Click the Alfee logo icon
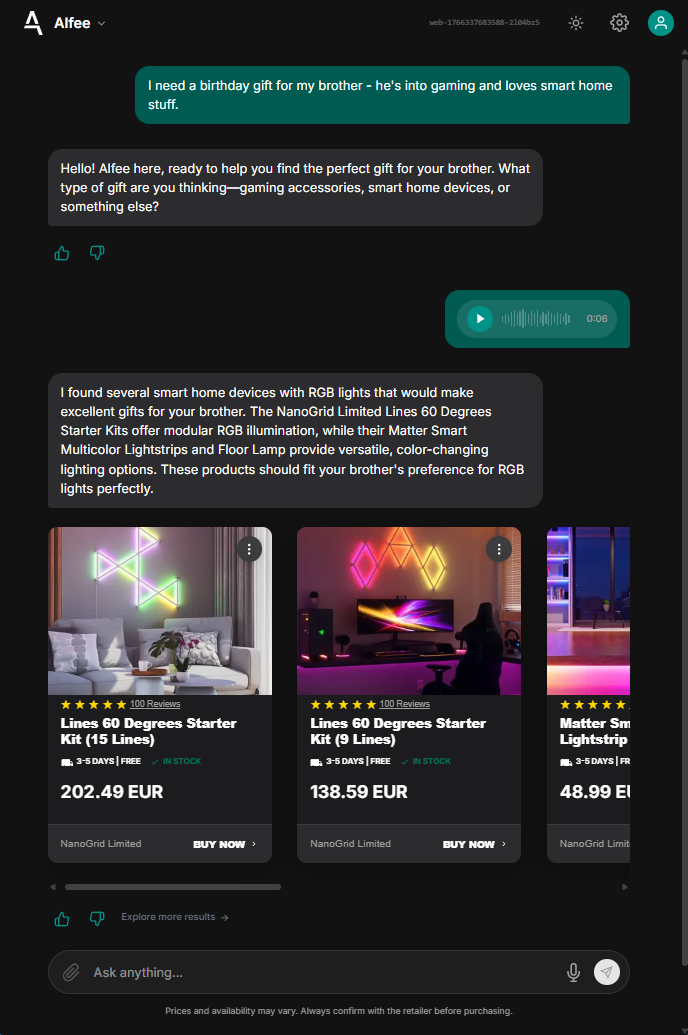 [33, 23]
